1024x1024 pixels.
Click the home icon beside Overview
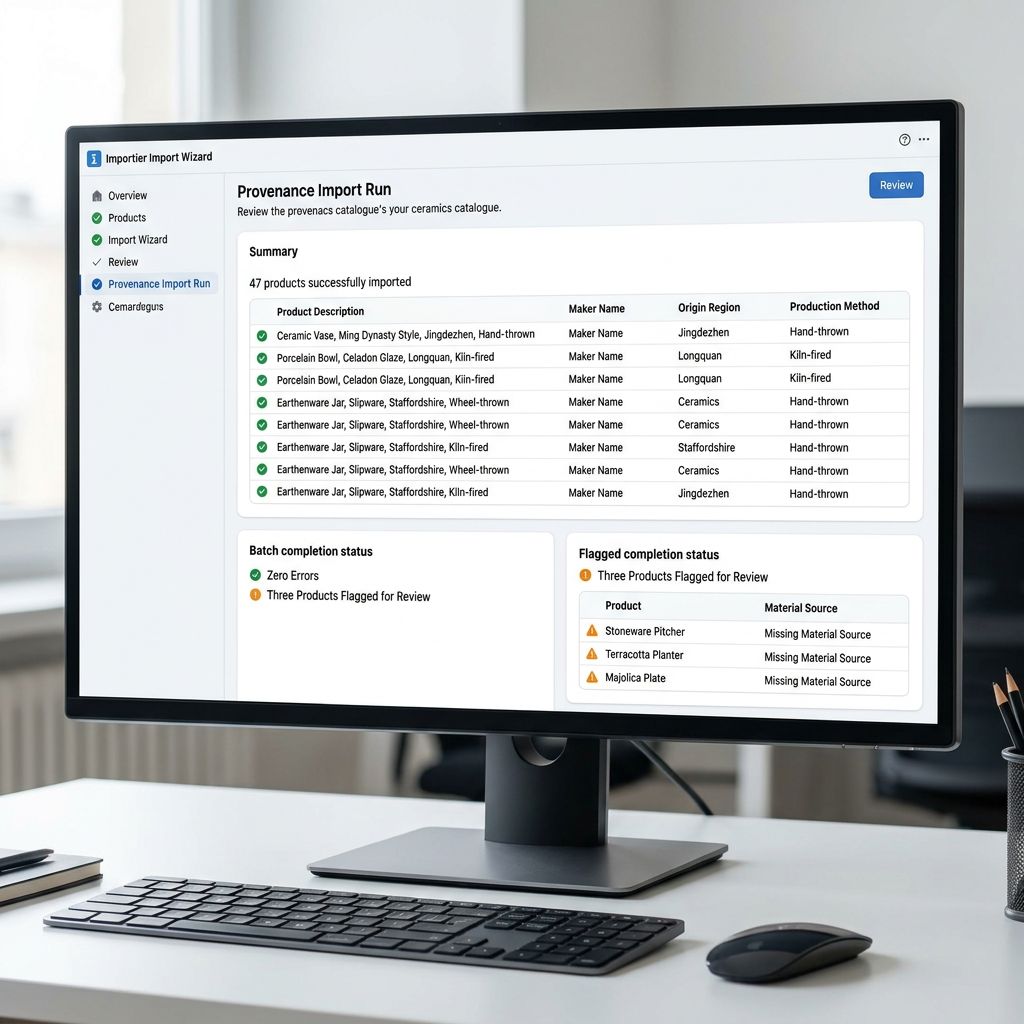(x=97, y=196)
